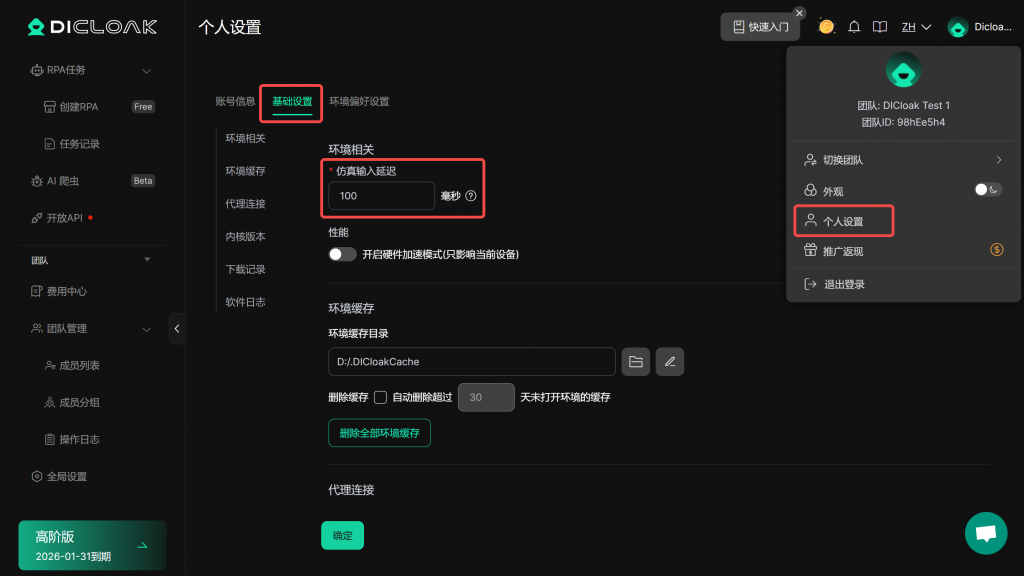Click the help icon beside 毫秒

(x=471, y=196)
